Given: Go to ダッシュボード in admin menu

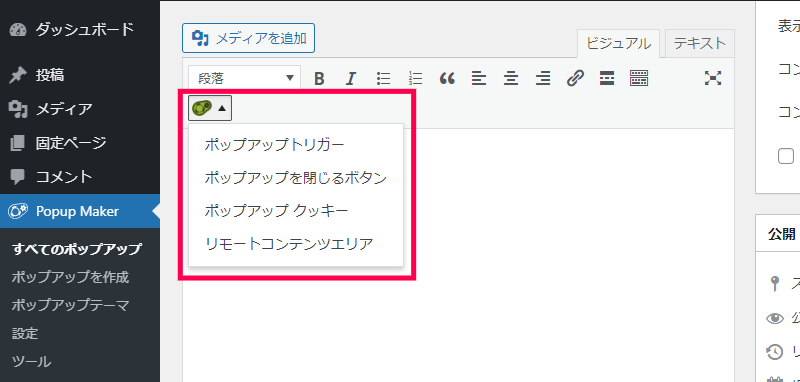Looking at the screenshot, I should (x=85, y=30).
